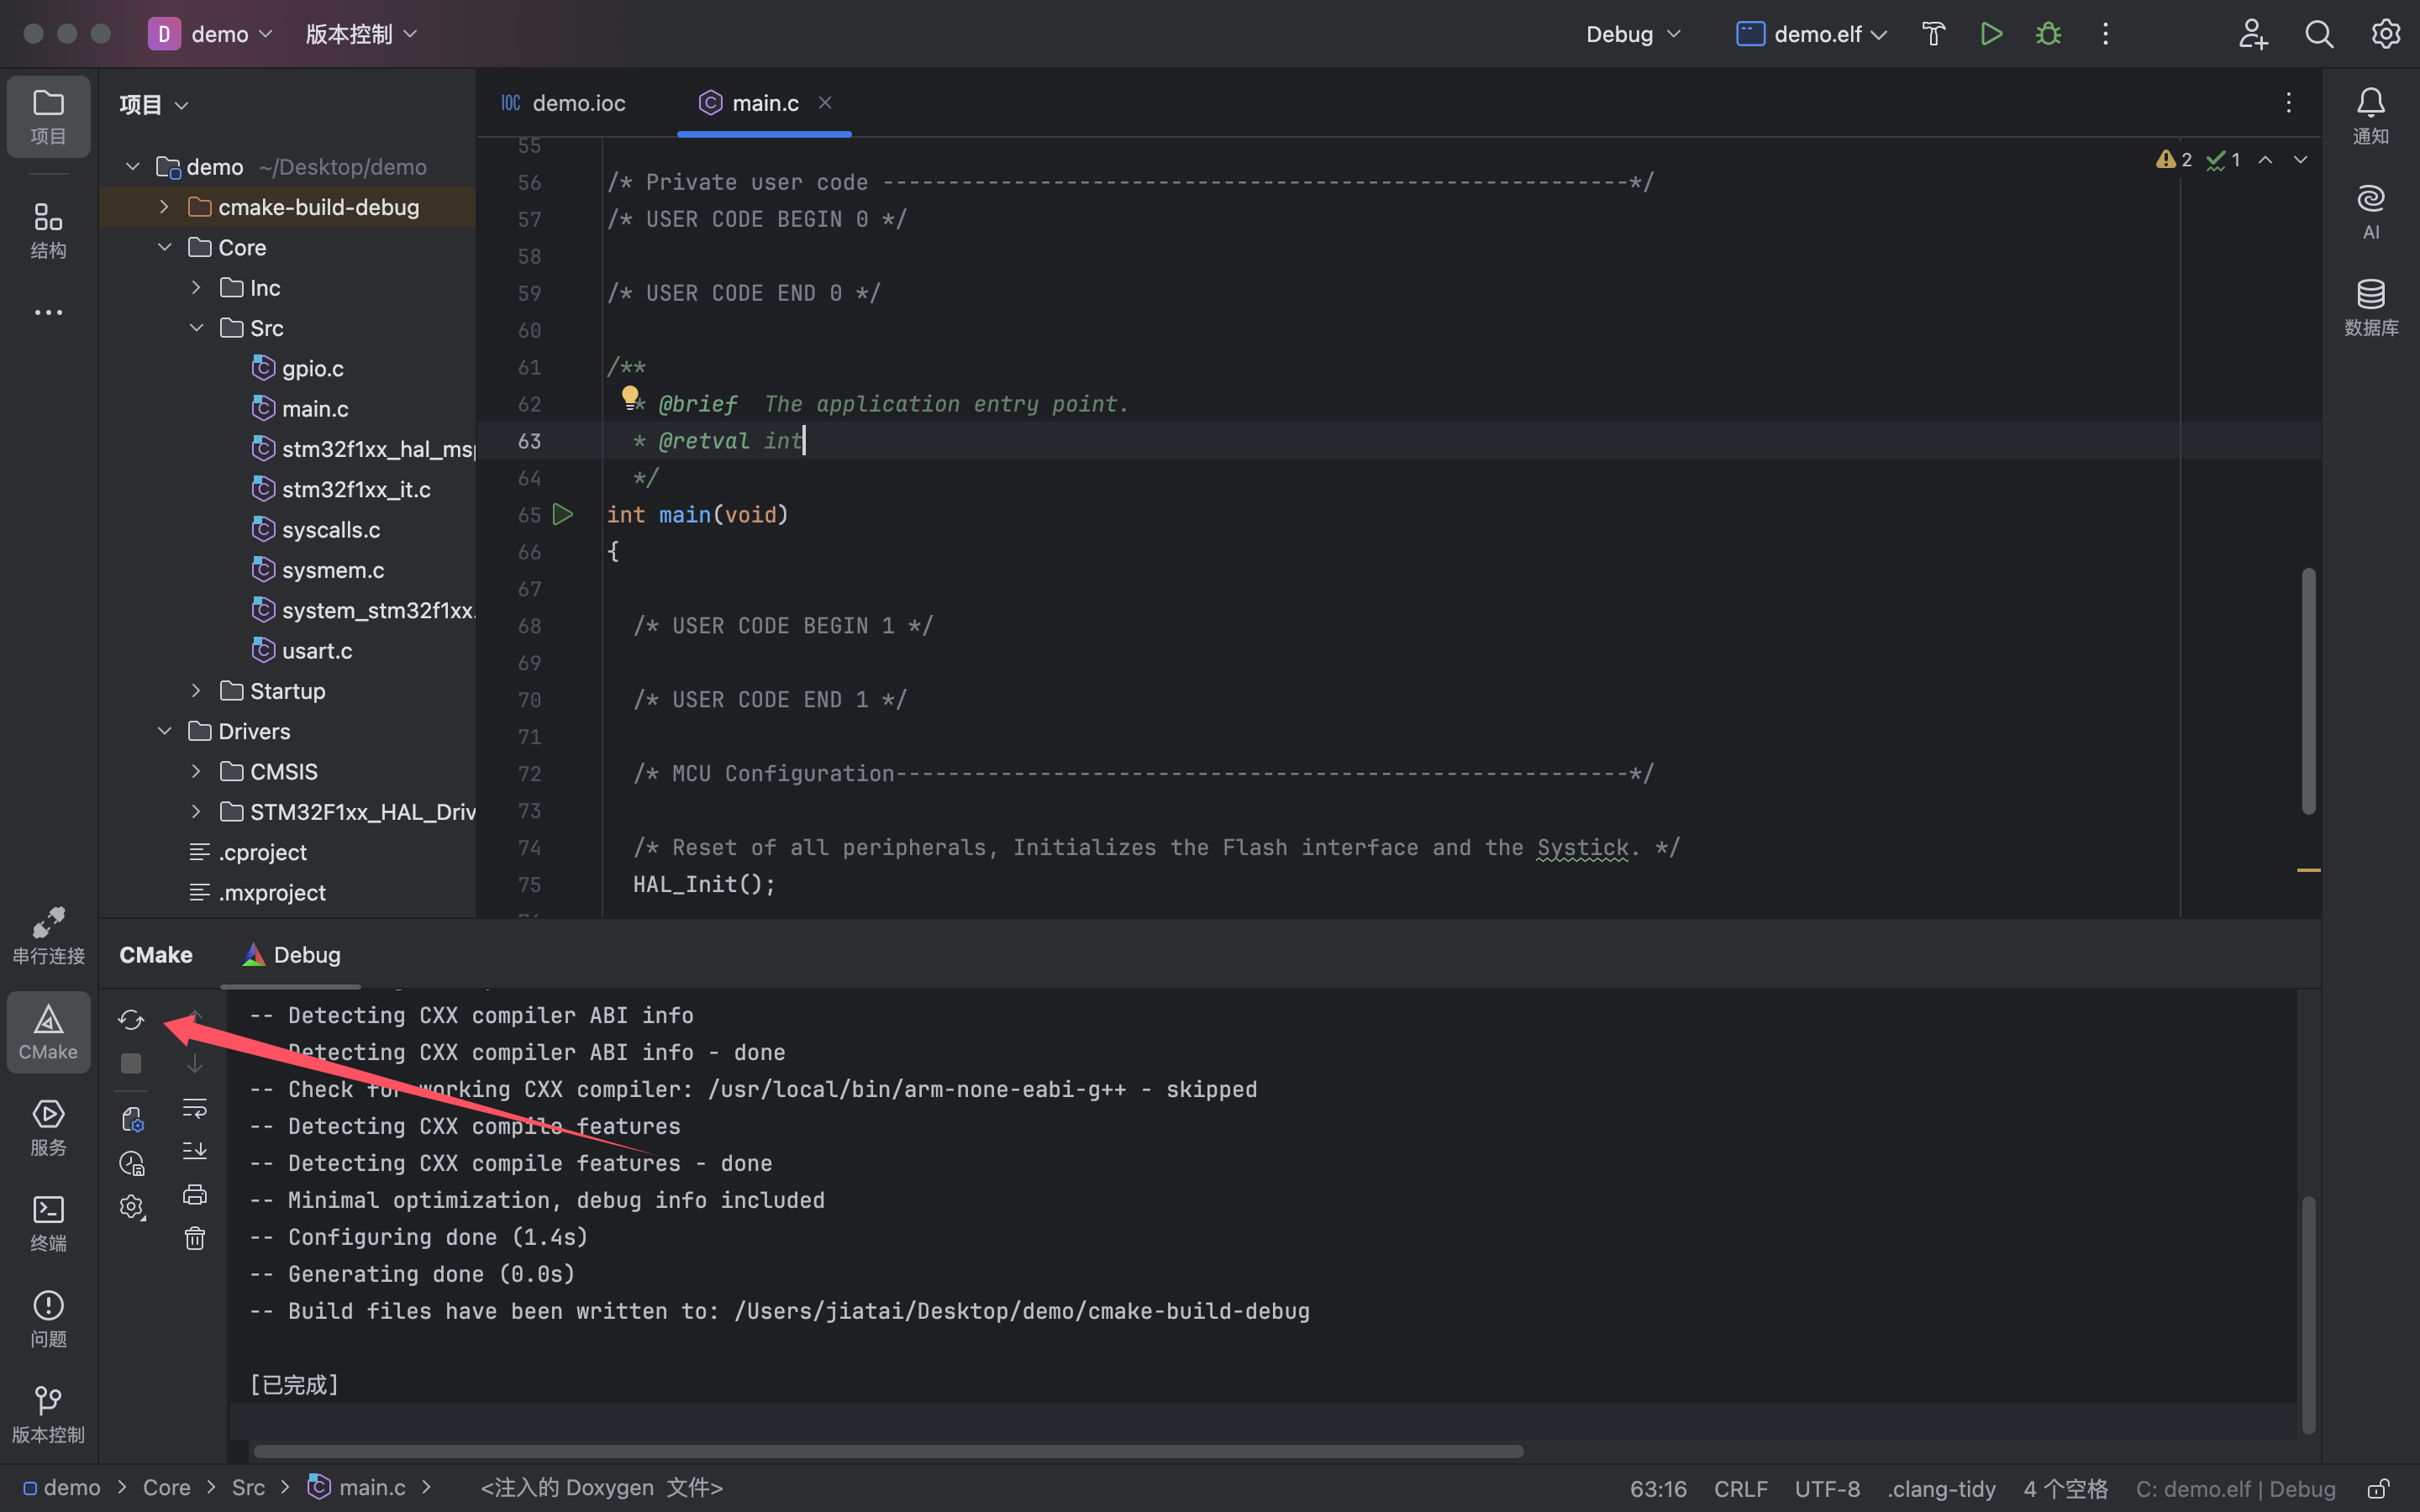Click the run gutter icon beside main
This screenshot has height=1512, width=2420.
(x=563, y=514)
